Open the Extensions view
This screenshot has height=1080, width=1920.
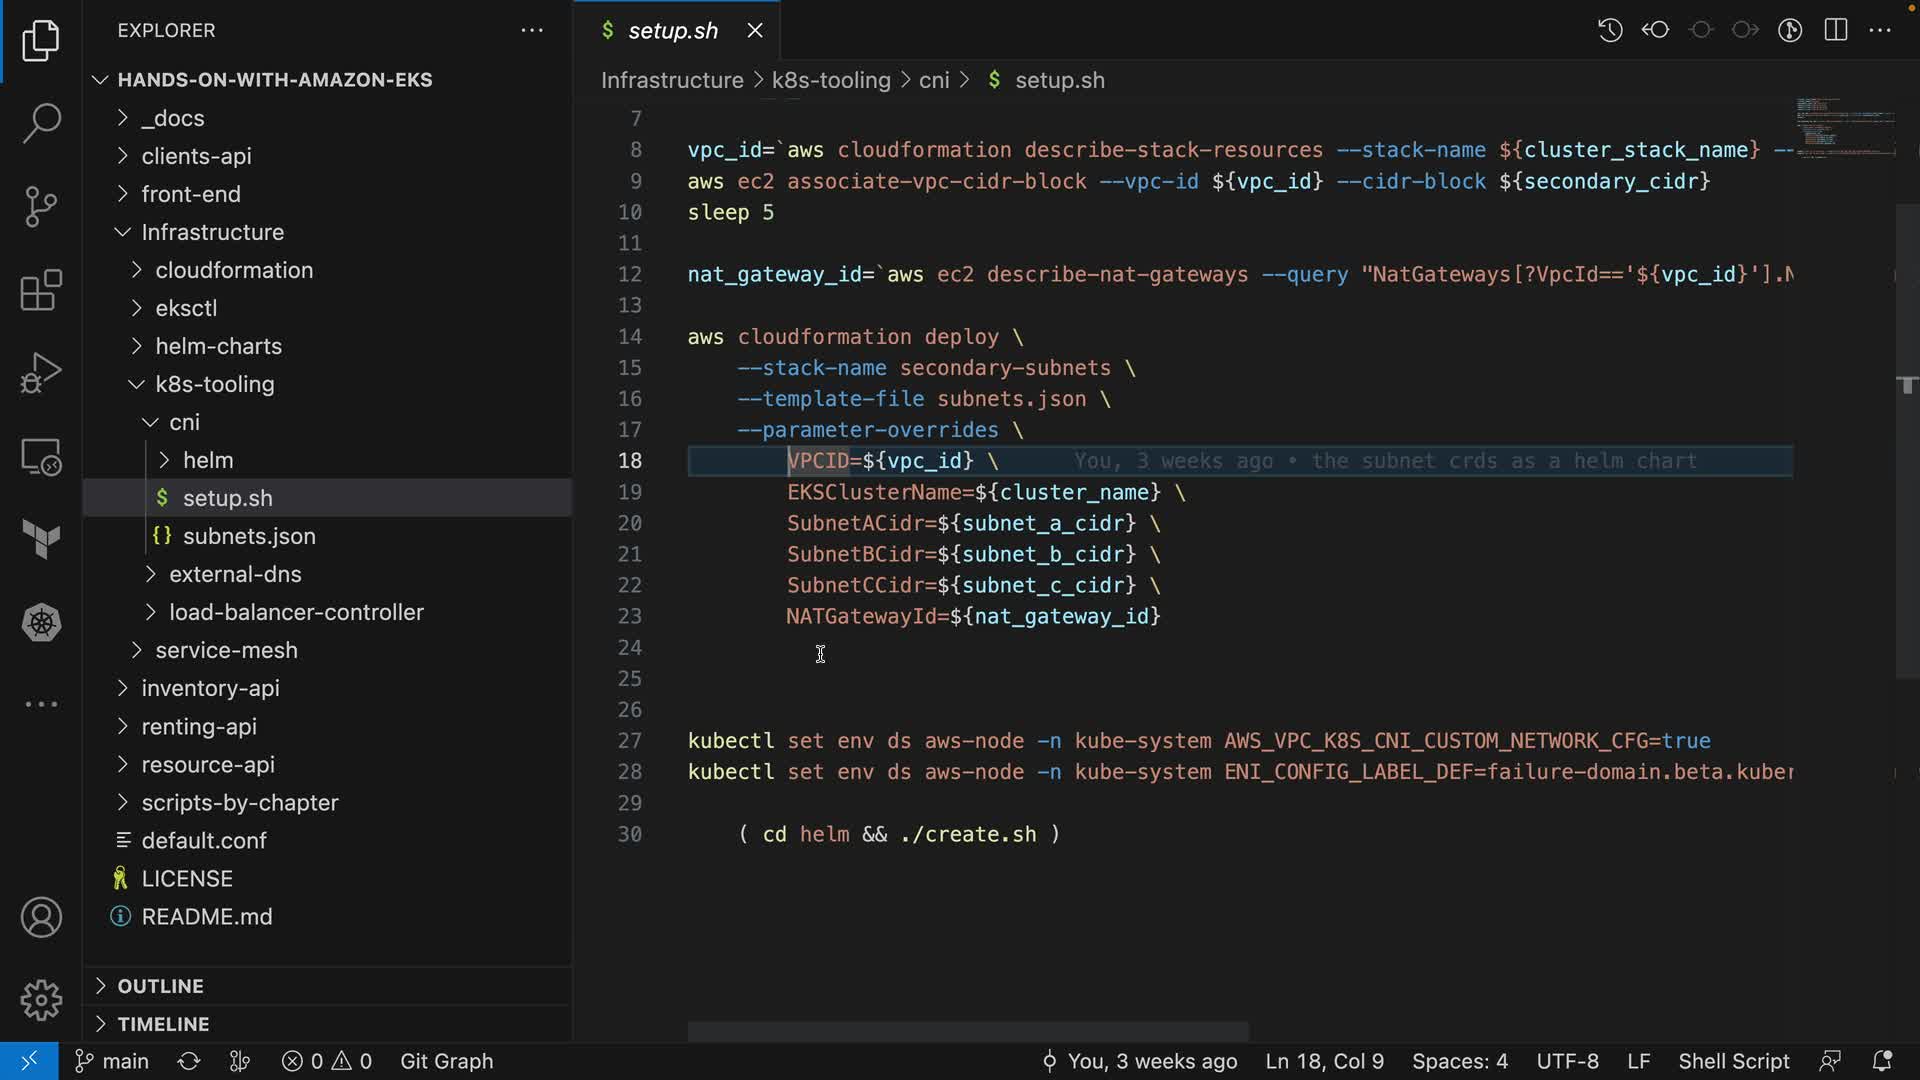pyautogui.click(x=41, y=290)
